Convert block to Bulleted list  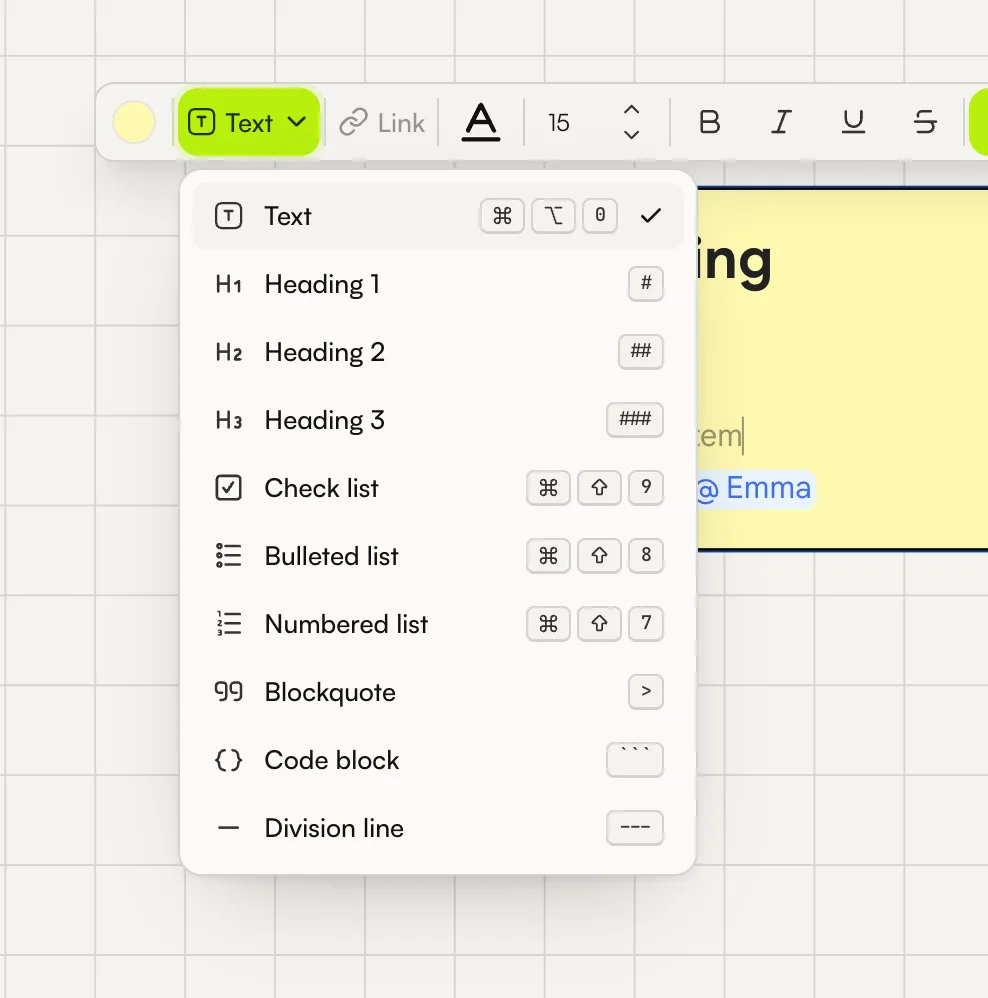(x=438, y=556)
